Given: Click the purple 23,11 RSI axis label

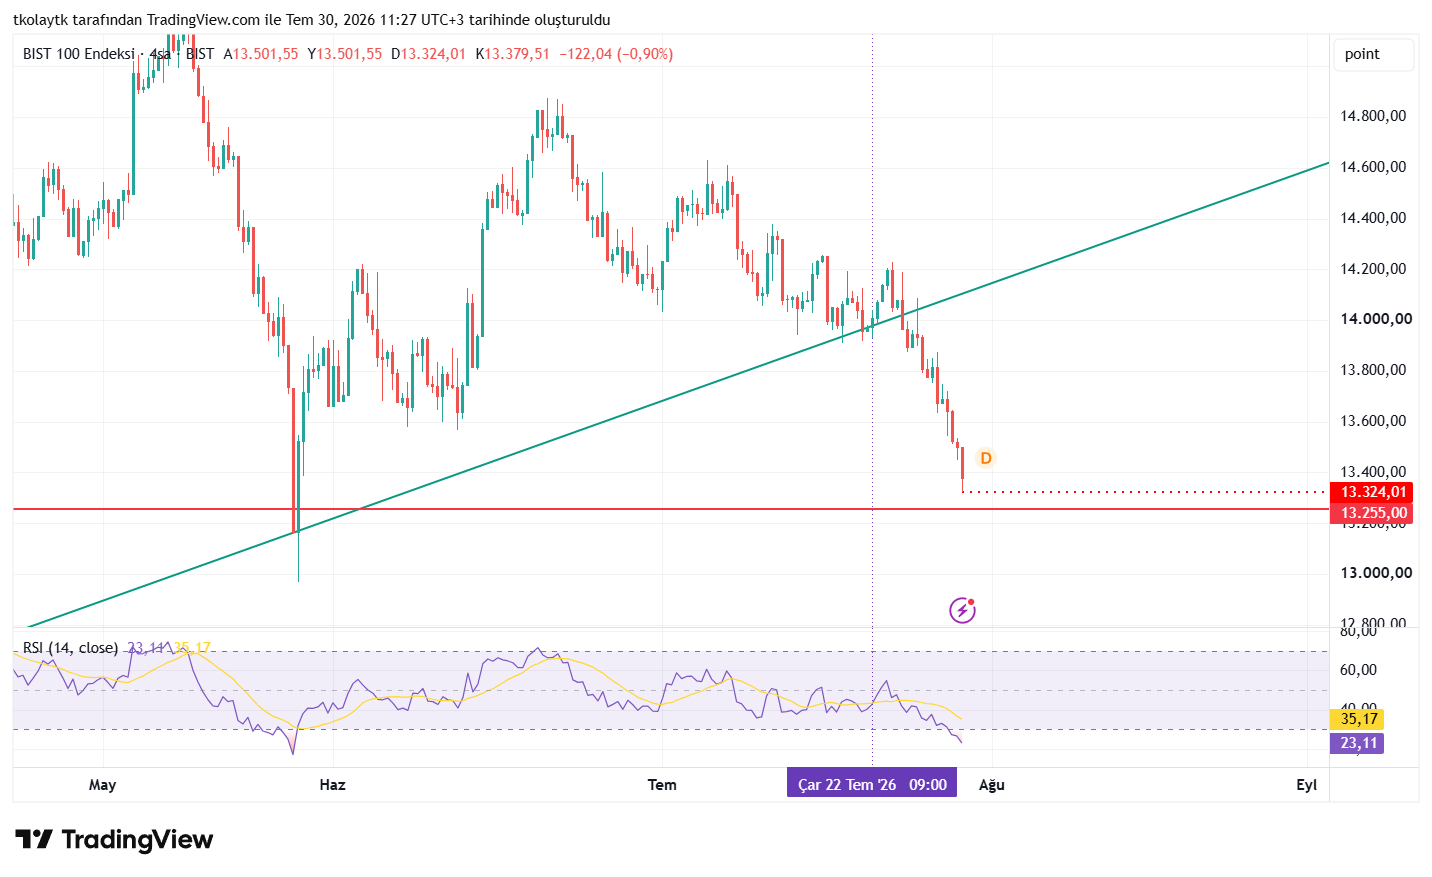Looking at the screenshot, I should [1357, 743].
